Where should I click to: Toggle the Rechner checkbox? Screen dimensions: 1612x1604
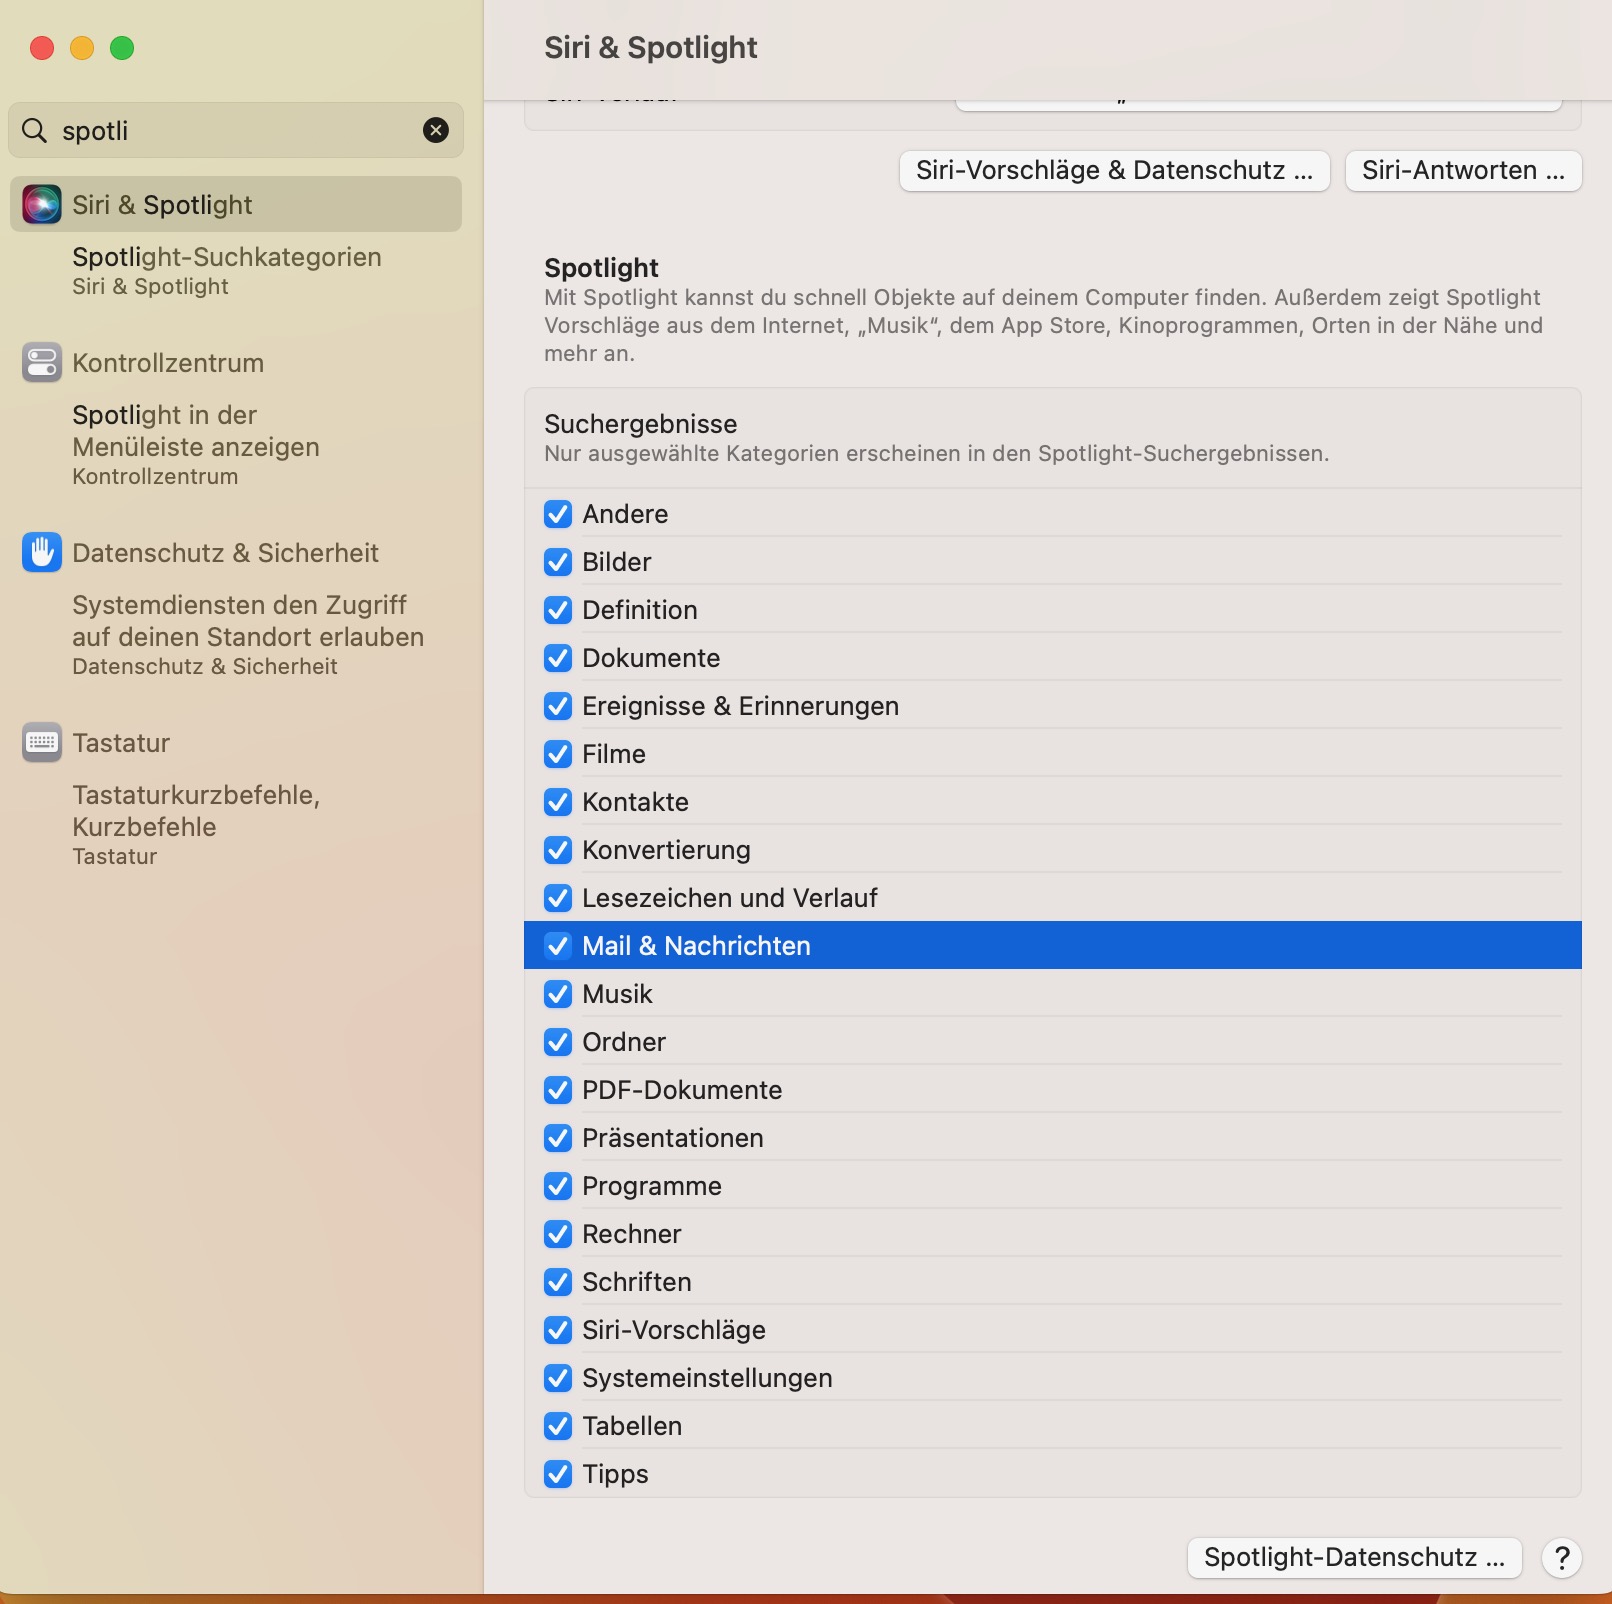tap(558, 1234)
